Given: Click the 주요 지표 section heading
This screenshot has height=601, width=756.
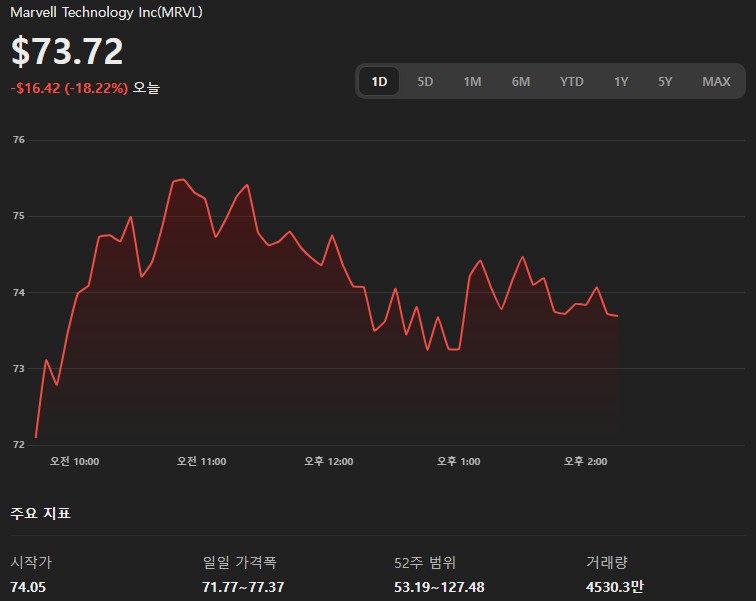Looking at the screenshot, I should pos(40,513).
